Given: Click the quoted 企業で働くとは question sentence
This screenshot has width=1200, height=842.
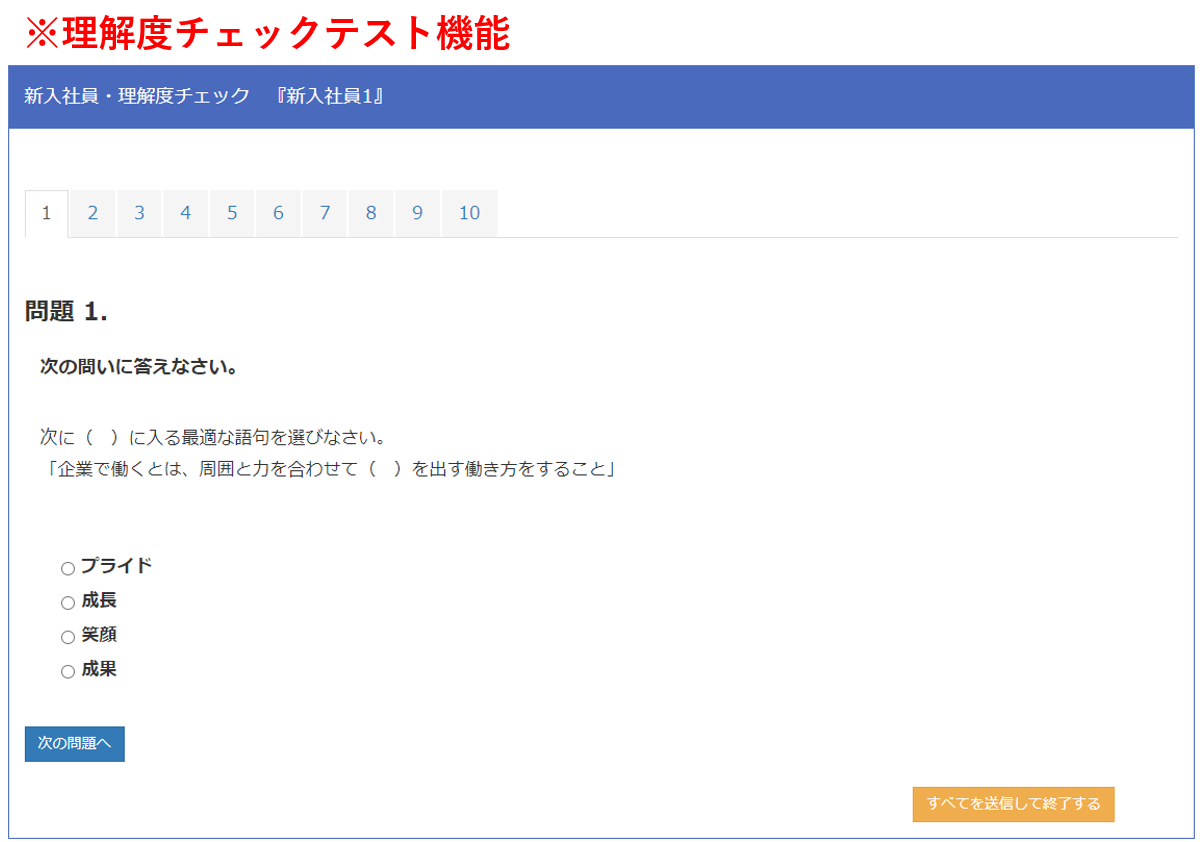Looking at the screenshot, I should click(328, 469).
